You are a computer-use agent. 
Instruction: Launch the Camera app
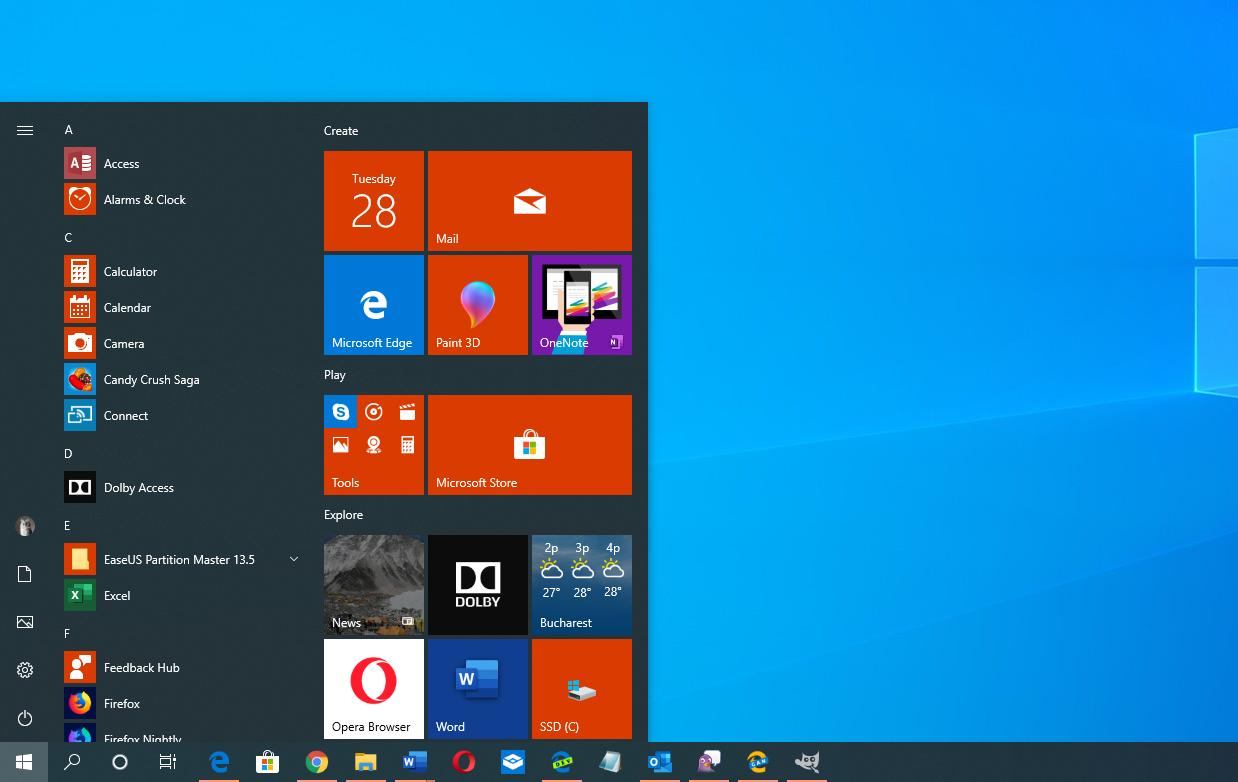click(x=180, y=344)
